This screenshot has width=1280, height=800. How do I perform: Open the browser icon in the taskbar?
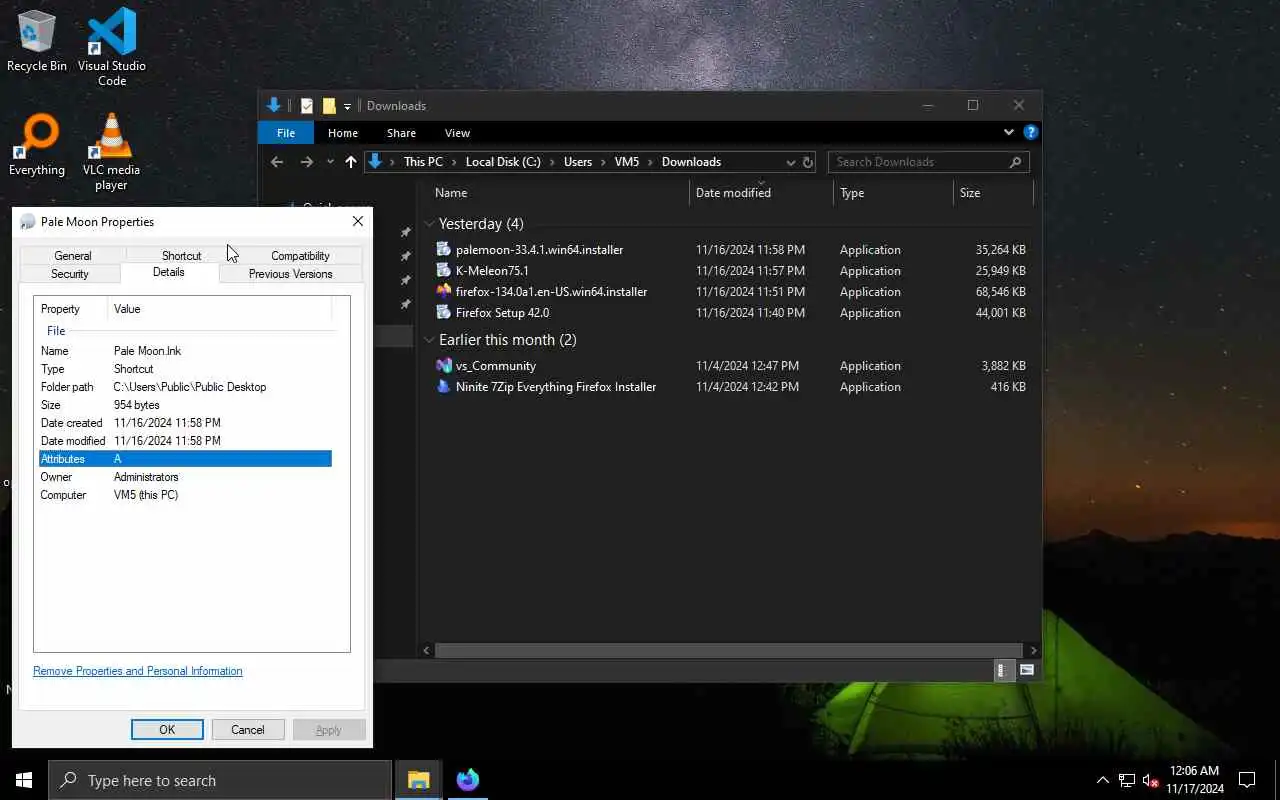tap(467, 780)
